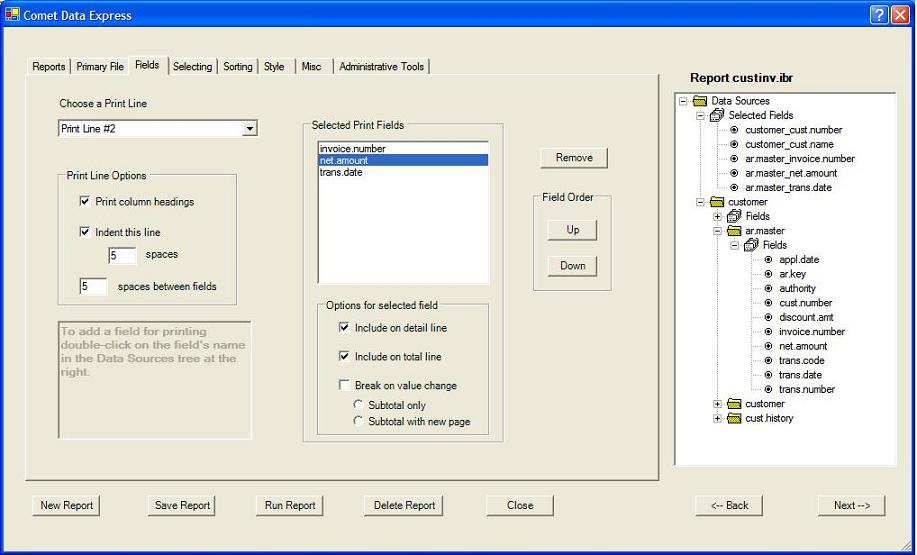Expand the cust.history node
917x555 pixels.
tap(718, 418)
